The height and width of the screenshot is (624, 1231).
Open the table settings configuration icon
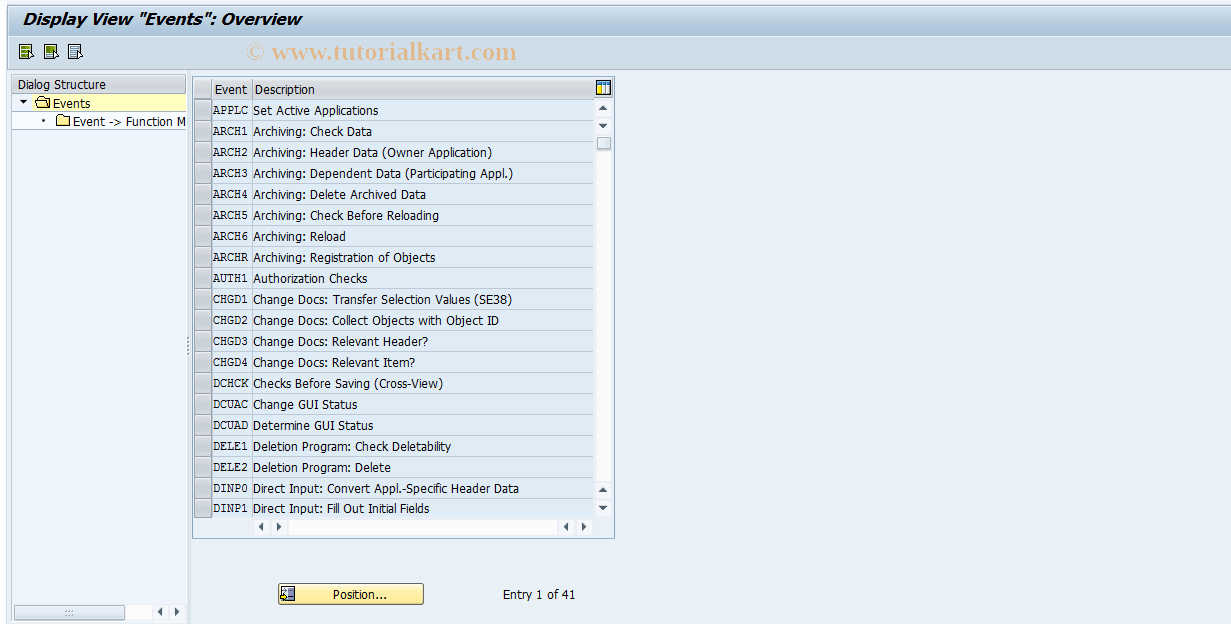point(603,88)
